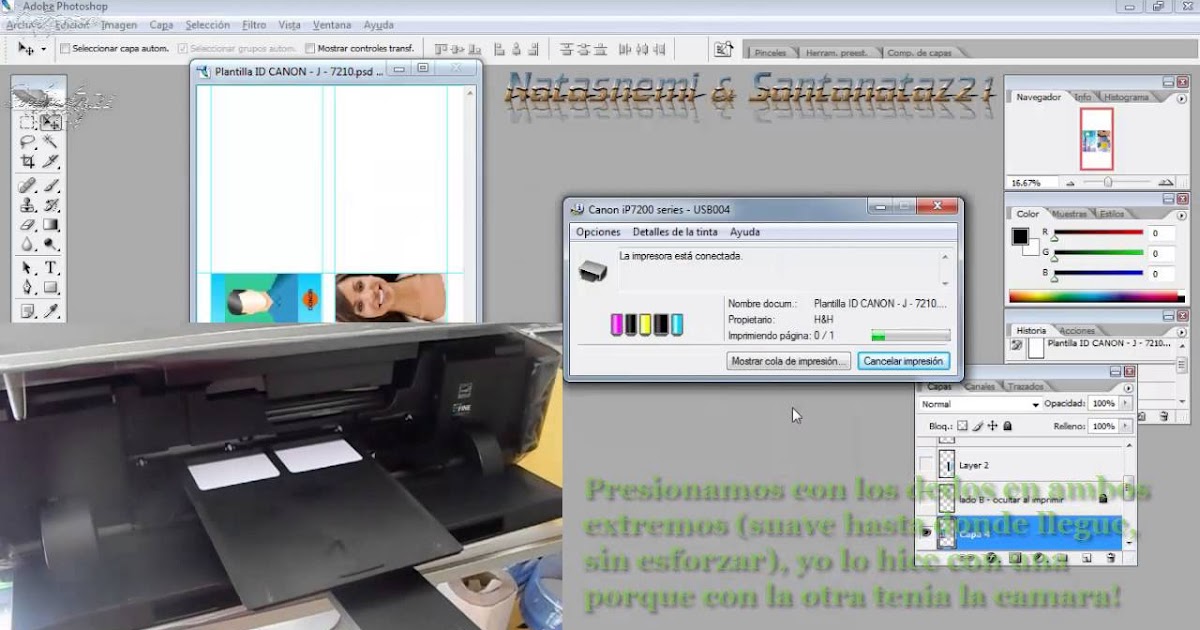This screenshot has height=630, width=1200.
Task: Select the Crop tool
Action: pos(28,161)
